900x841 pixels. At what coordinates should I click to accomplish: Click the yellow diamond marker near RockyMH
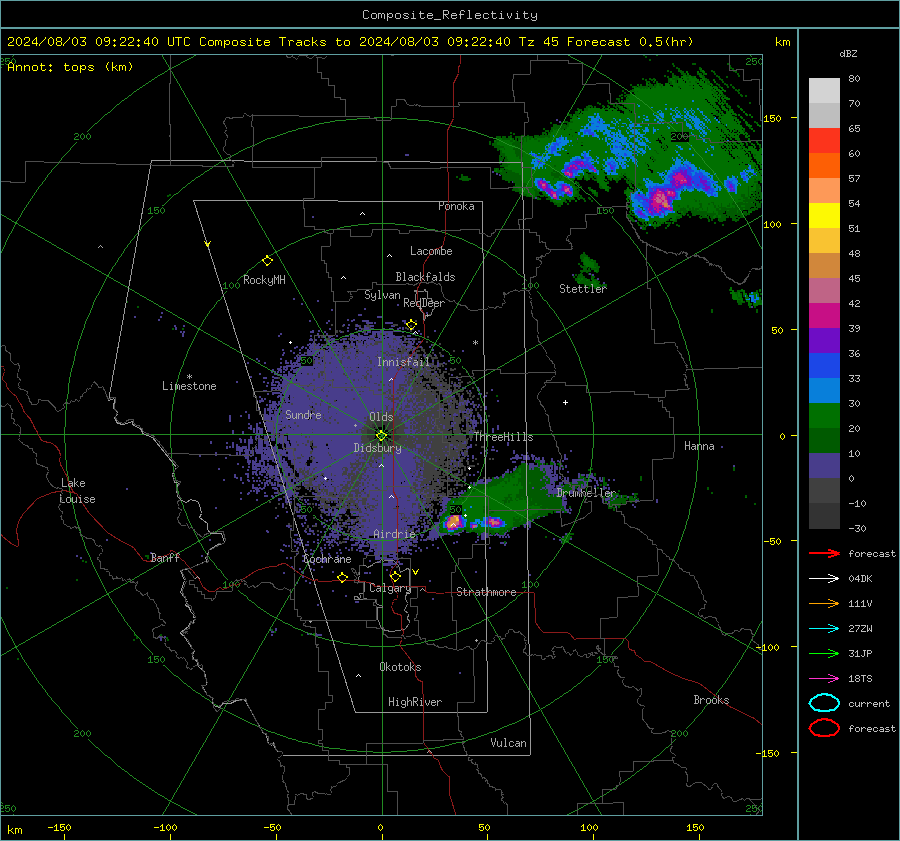tap(267, 261)
